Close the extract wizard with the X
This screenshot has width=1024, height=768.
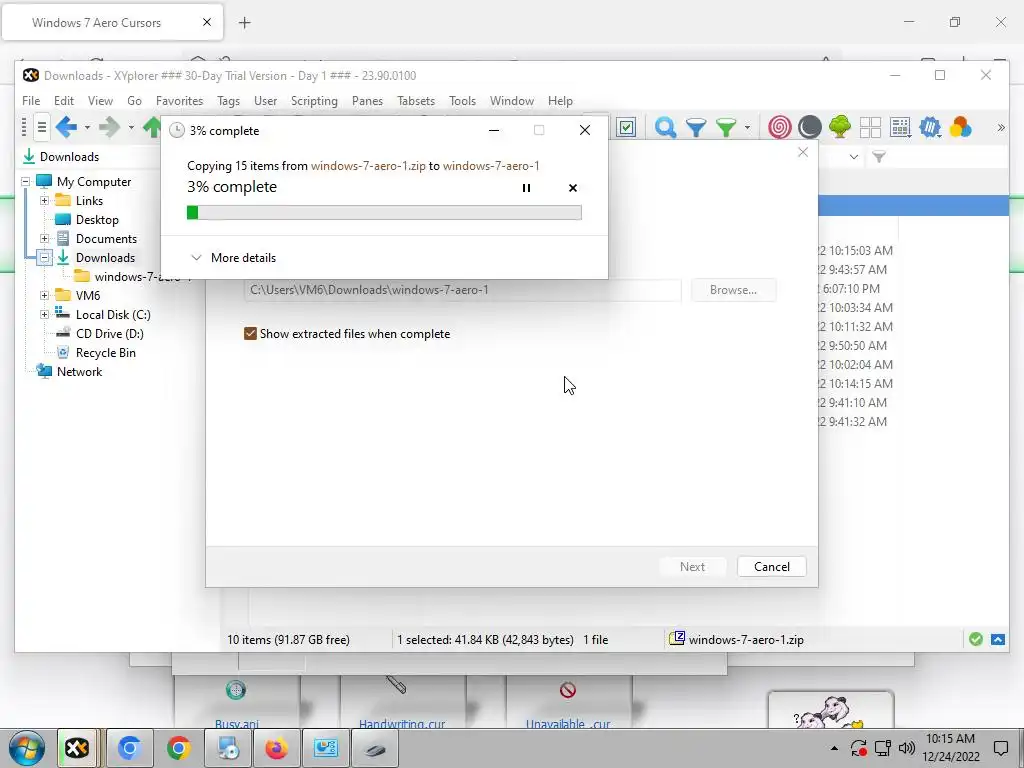[x=803, y=152]
